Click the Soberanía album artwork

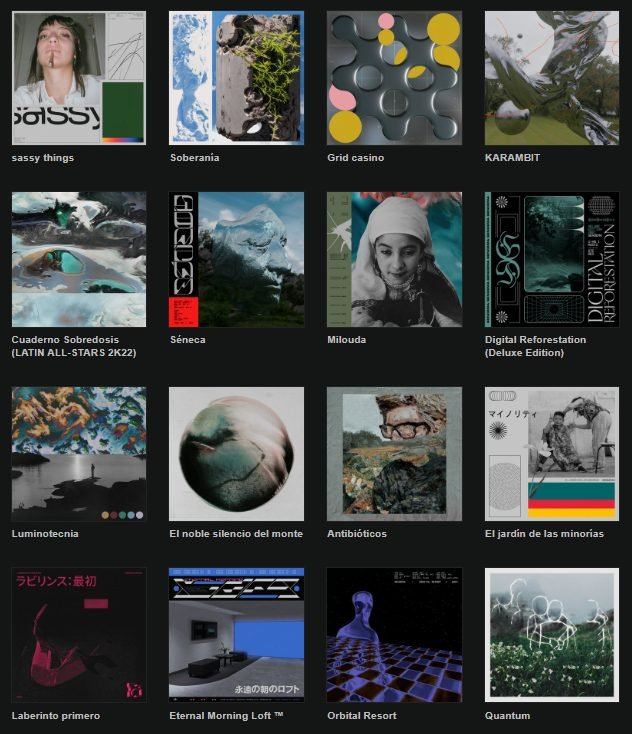[x=236, y=78]
